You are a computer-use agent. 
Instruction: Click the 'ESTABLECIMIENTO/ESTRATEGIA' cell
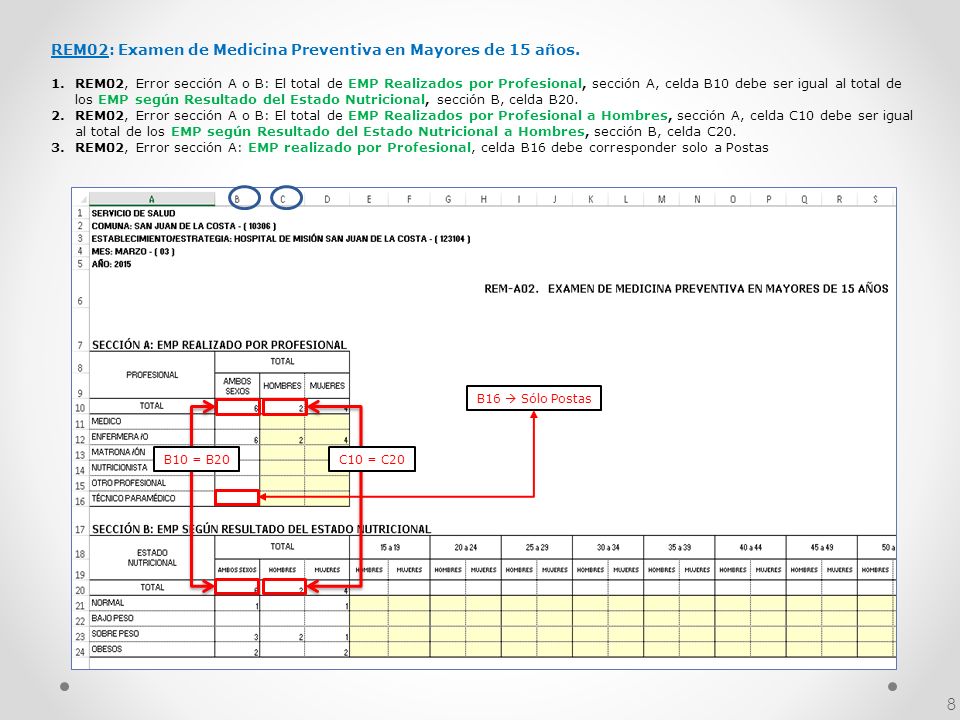[280, 239]
